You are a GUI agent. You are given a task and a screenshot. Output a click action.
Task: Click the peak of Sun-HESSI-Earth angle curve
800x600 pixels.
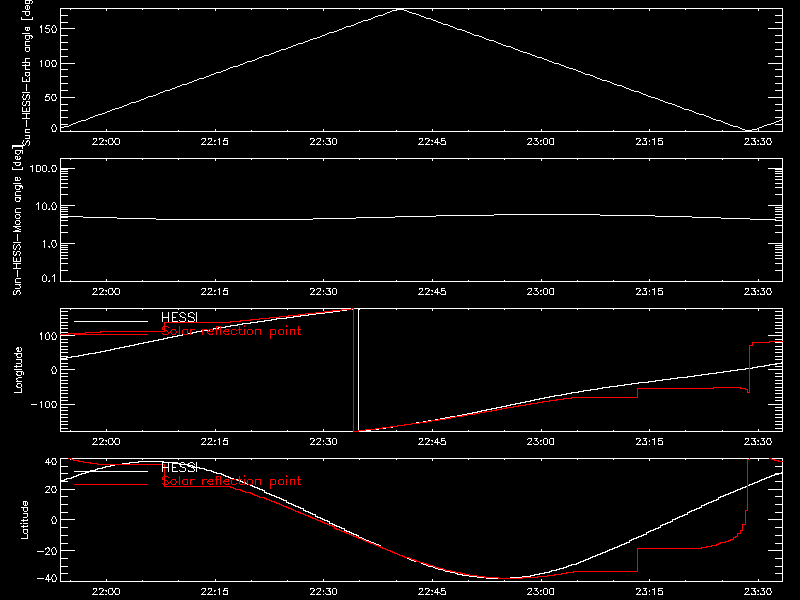point(401,9)
